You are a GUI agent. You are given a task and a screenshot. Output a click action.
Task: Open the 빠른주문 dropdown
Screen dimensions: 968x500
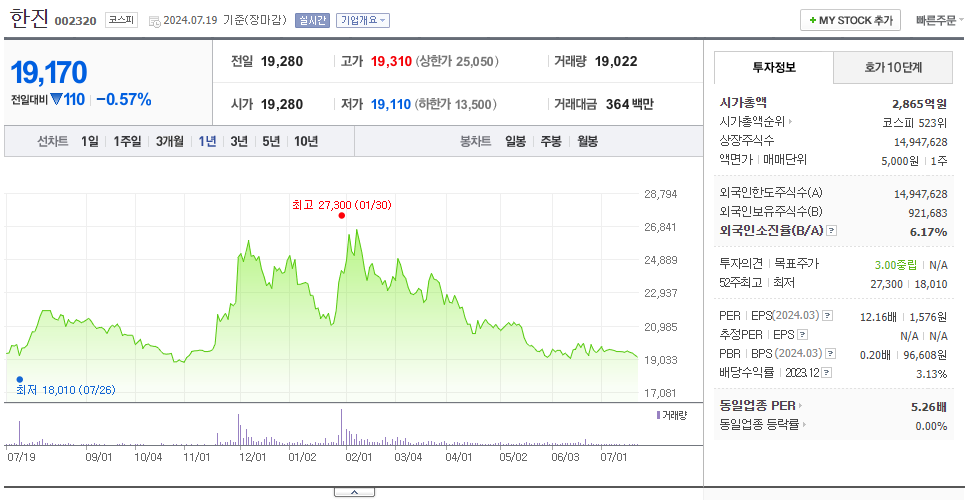940,20
